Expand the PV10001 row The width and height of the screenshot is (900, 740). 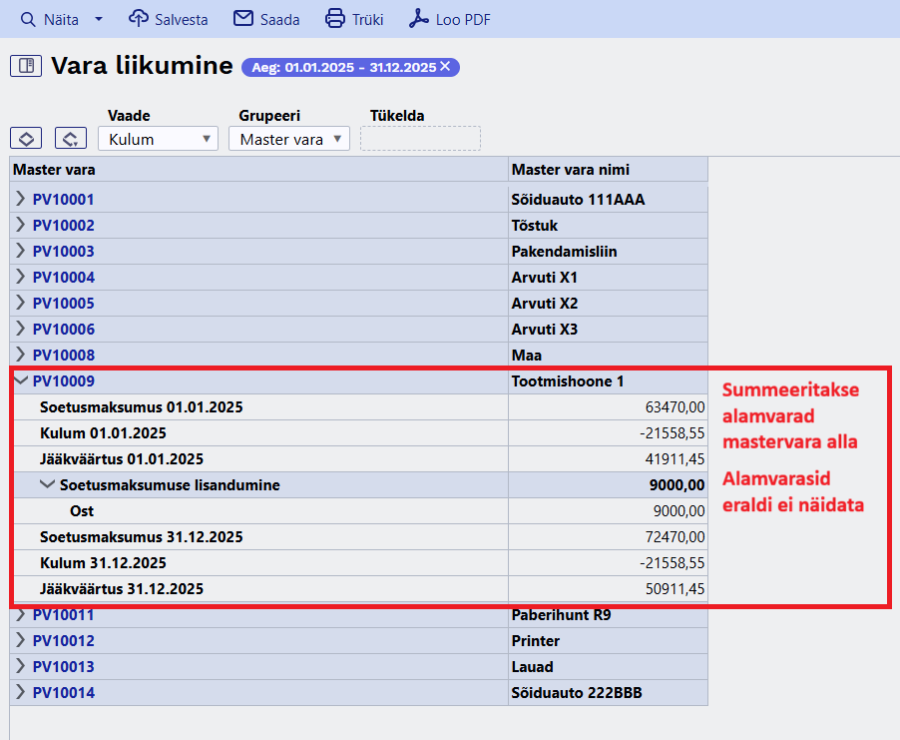(x=21, y=199)
